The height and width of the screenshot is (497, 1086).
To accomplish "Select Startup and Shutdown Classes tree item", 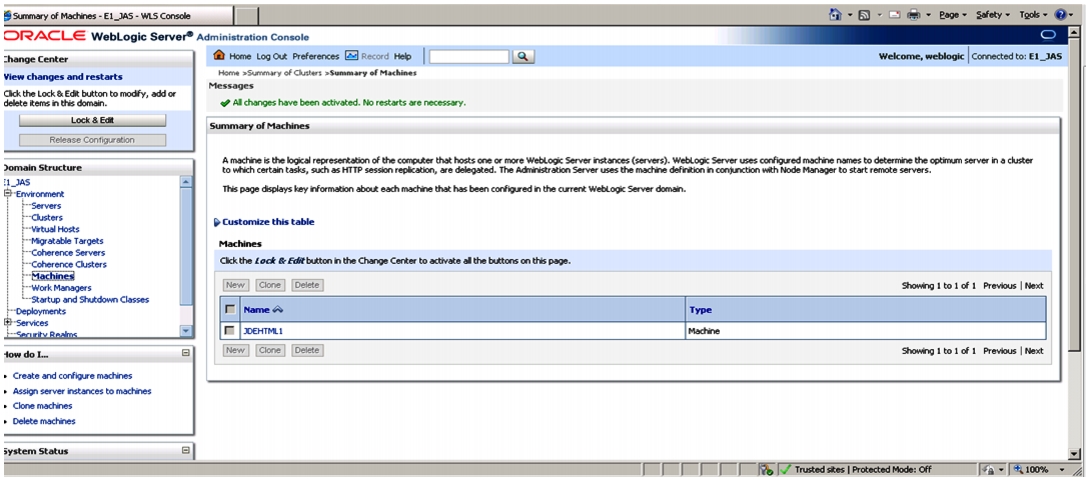I will pos(90,300).
